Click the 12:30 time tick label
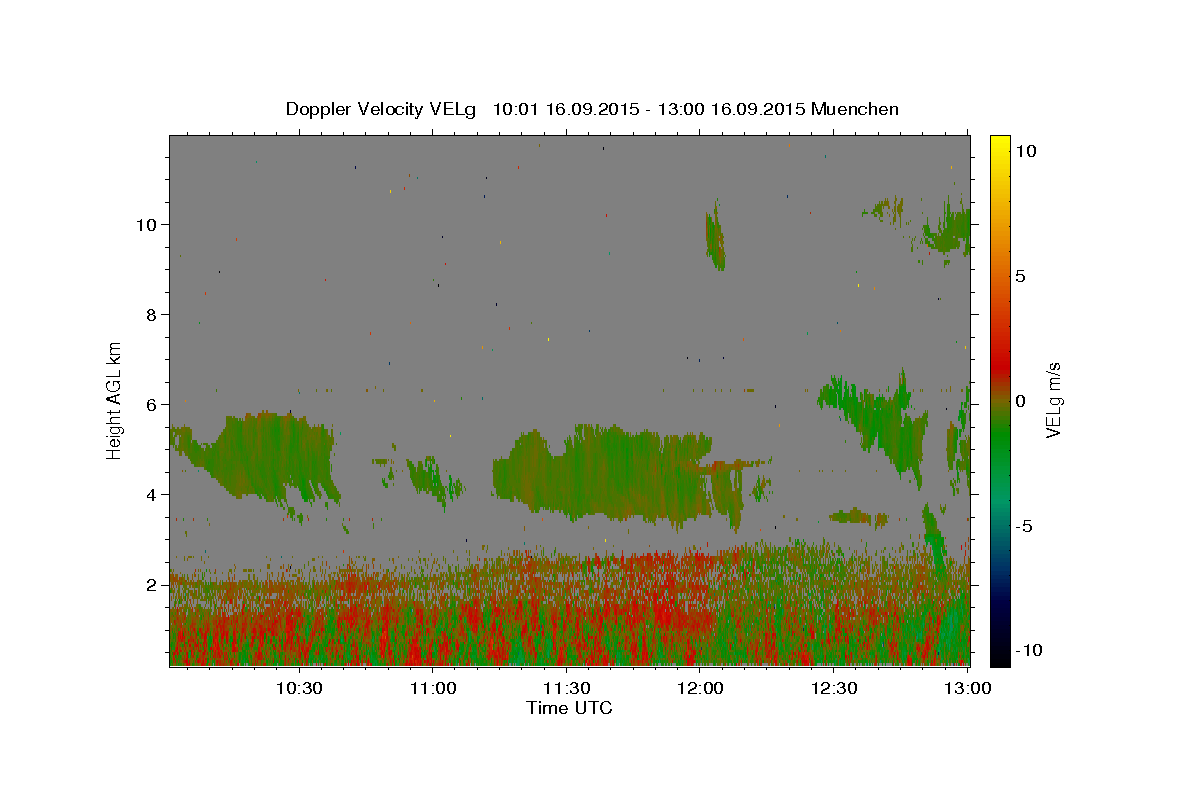The height and width of the screenshot is (800, 1200). click(834, 689)
